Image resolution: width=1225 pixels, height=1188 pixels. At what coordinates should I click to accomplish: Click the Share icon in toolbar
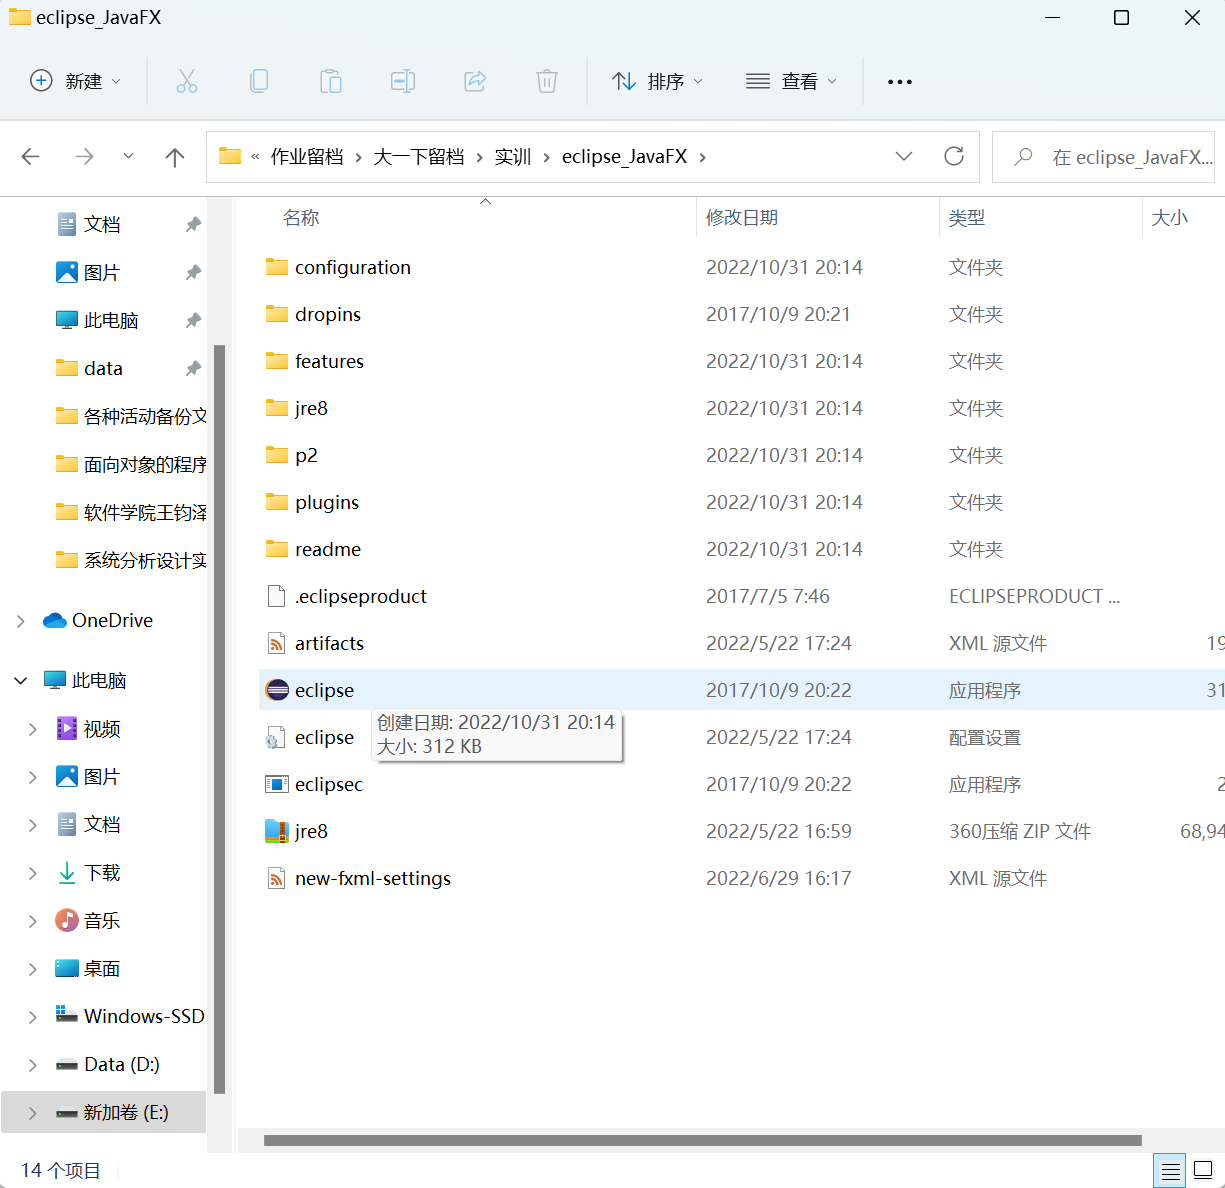point(475,81)
